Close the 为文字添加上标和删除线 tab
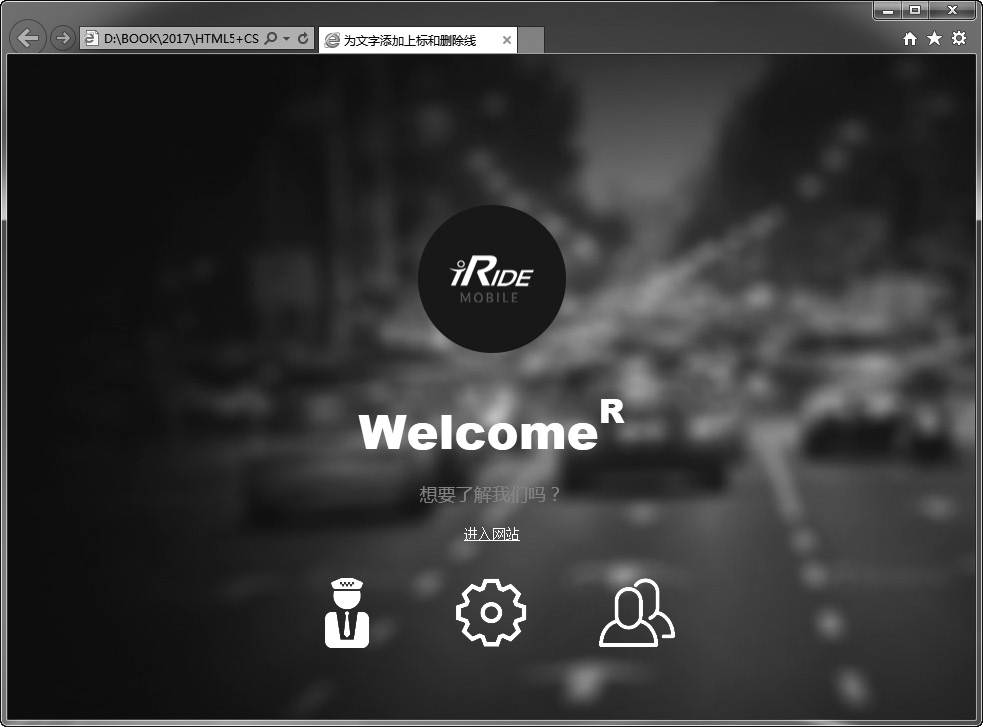Viewport: 983px width, 727px height. coord(507,41)
